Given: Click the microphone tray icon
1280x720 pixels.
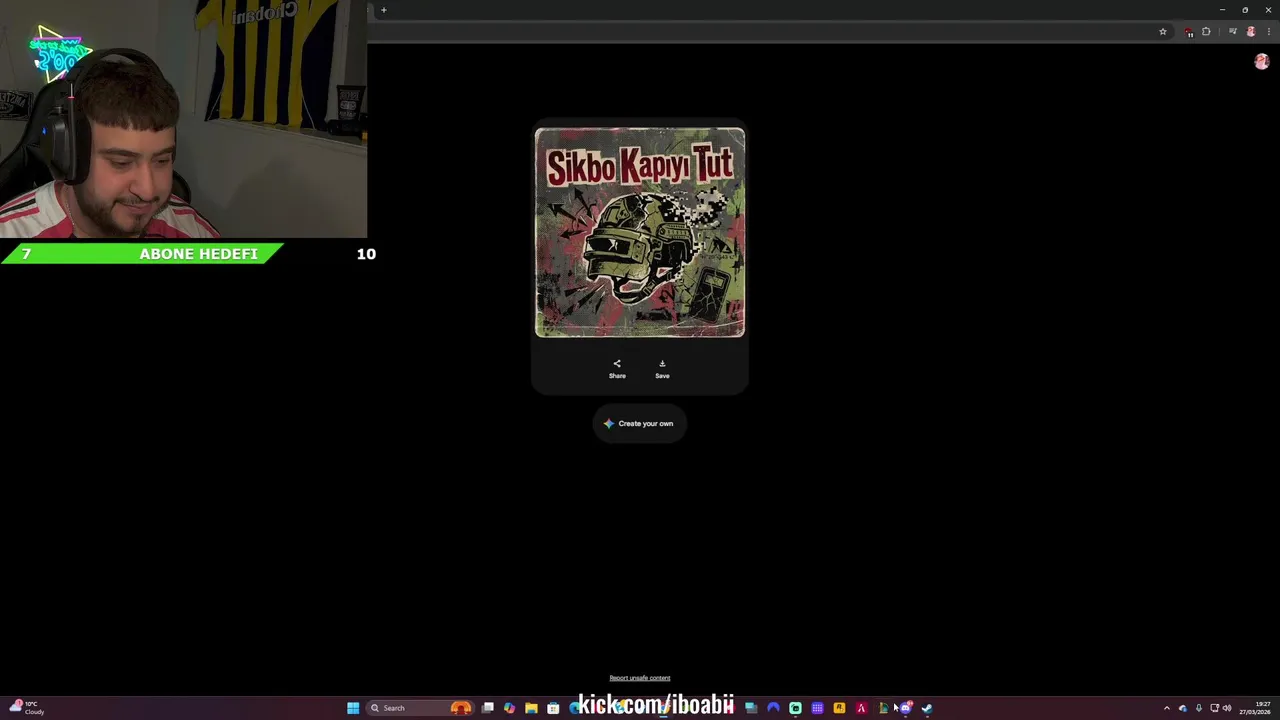Looking at the screenshot, I should [x=1198, y=708].
